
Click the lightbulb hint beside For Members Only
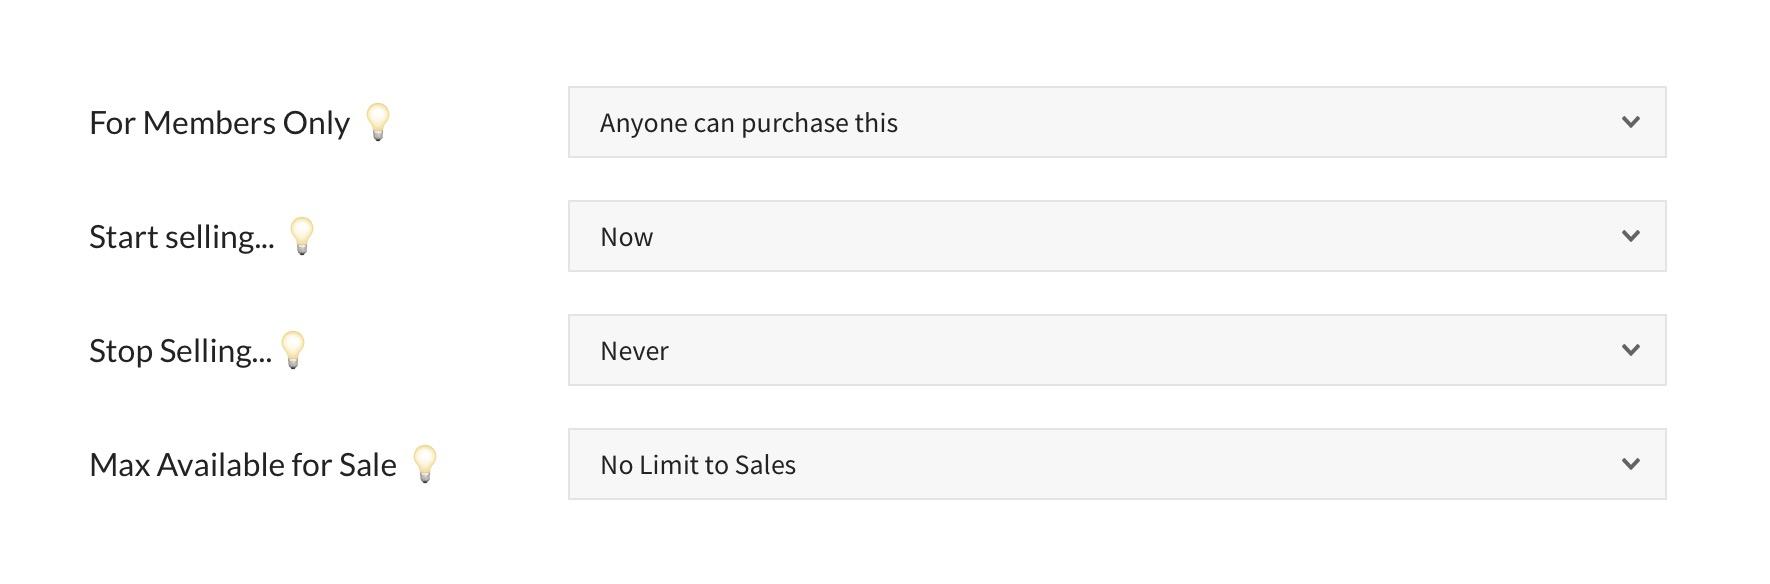pos(378,122)
